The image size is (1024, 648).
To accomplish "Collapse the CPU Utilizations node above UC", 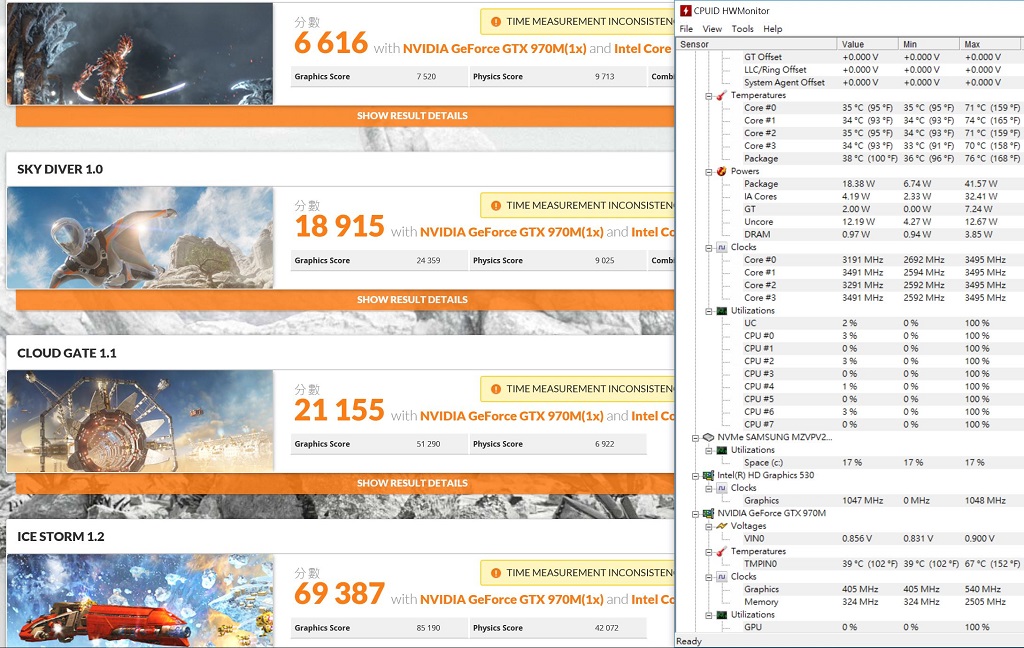I will (709, 311).
